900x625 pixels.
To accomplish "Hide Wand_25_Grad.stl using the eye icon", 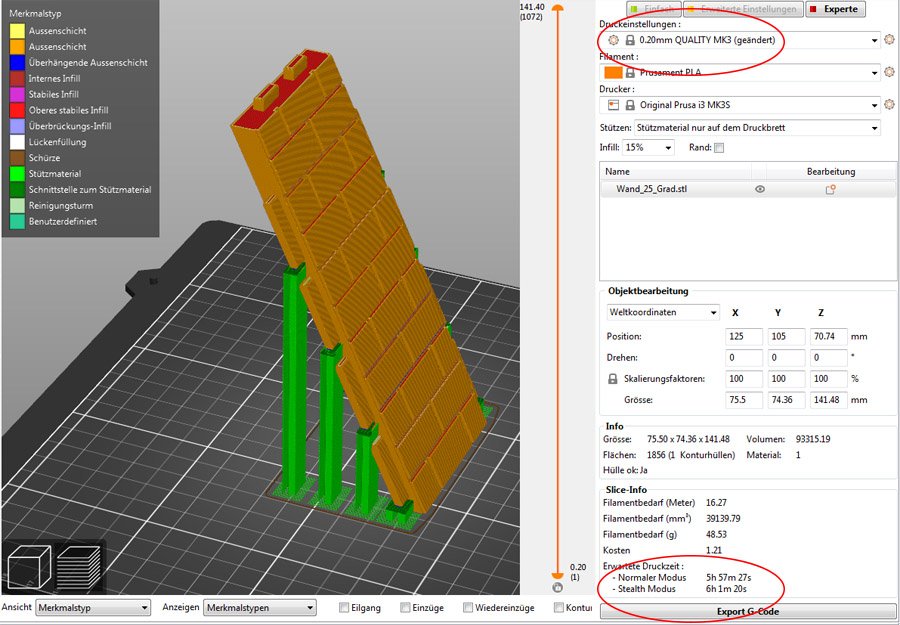I will [x=760, y=189].
